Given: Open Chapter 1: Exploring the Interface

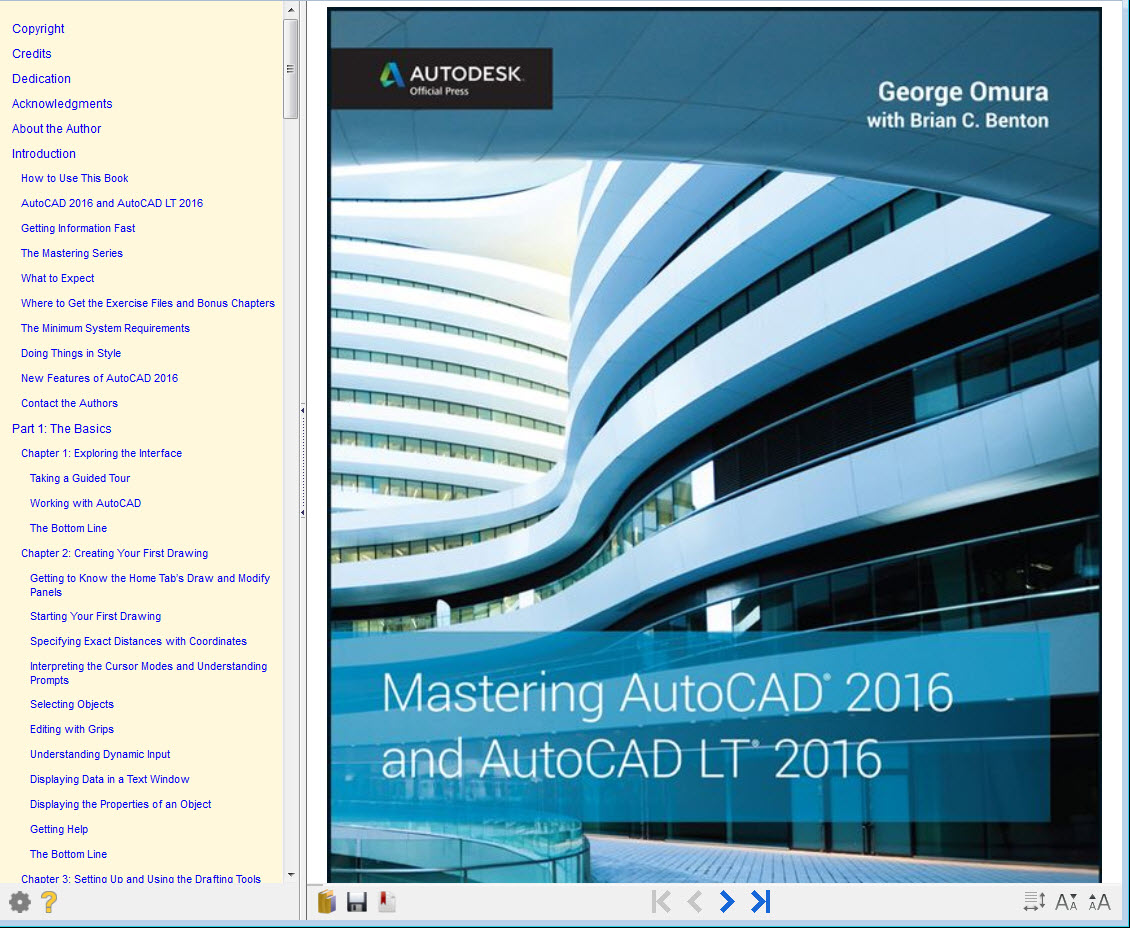Looking at the screenshot, I should click(102, 453).
